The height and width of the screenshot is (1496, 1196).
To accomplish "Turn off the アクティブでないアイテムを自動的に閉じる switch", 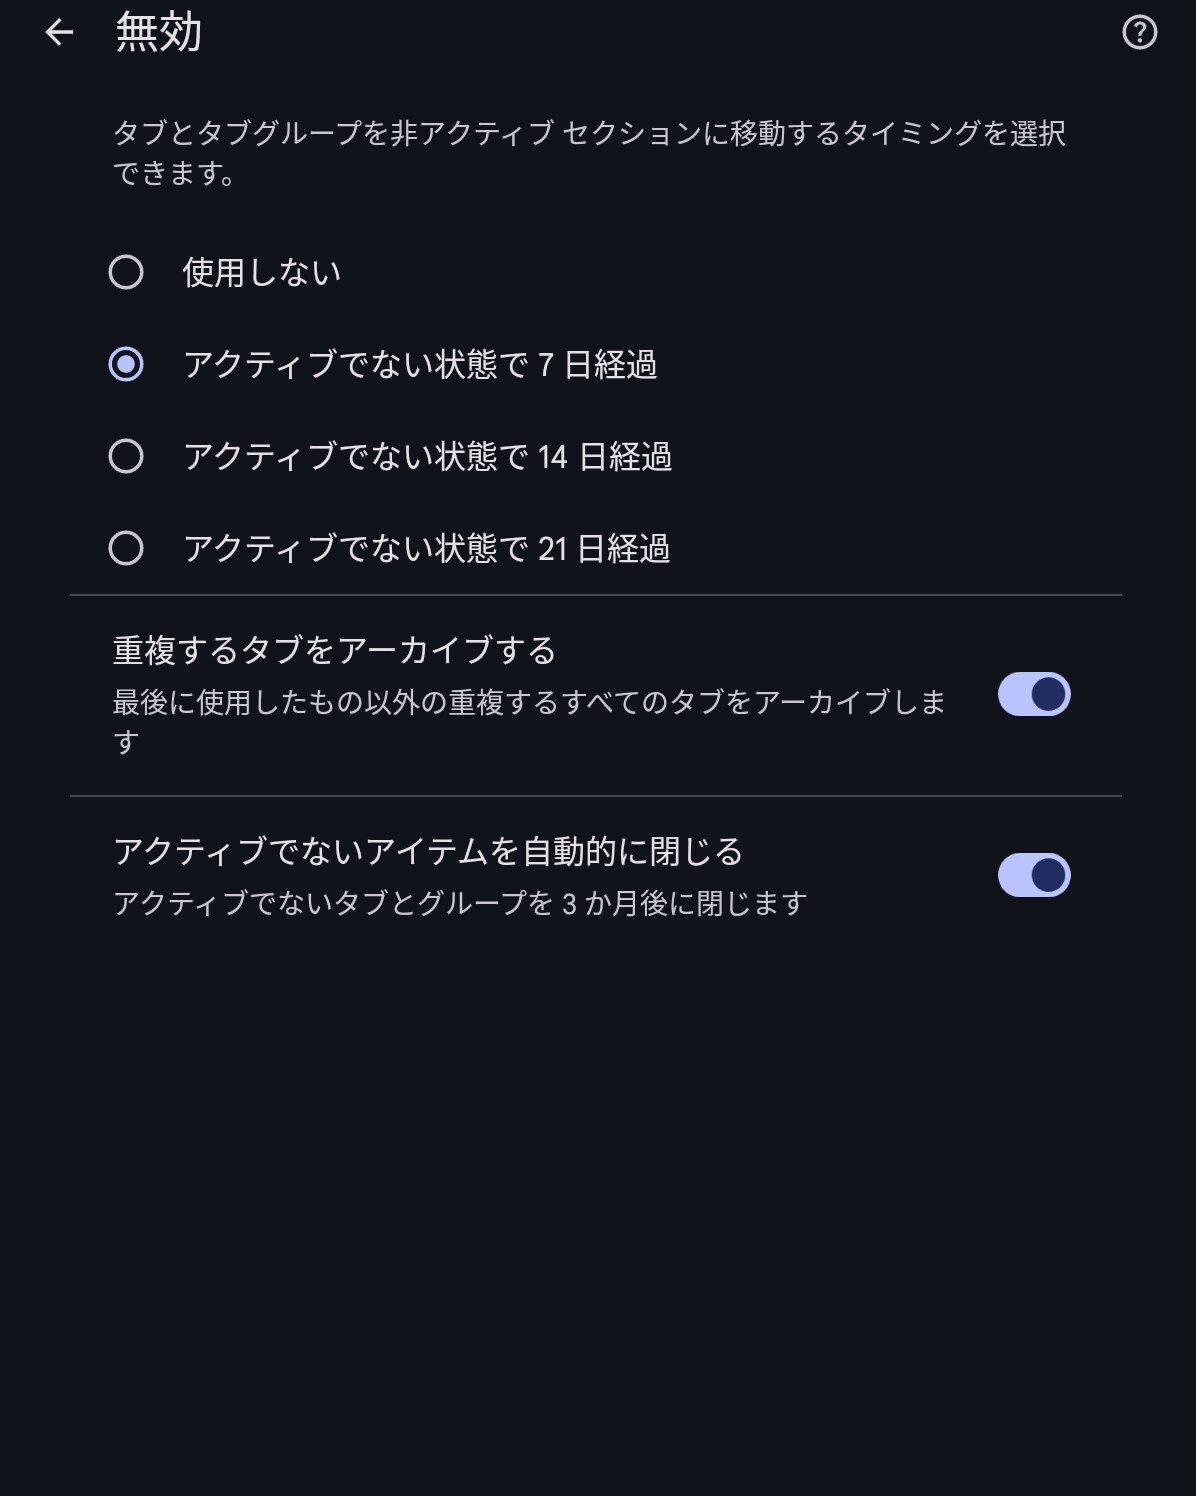I will pyautogui.click(x=1034, y=875).
